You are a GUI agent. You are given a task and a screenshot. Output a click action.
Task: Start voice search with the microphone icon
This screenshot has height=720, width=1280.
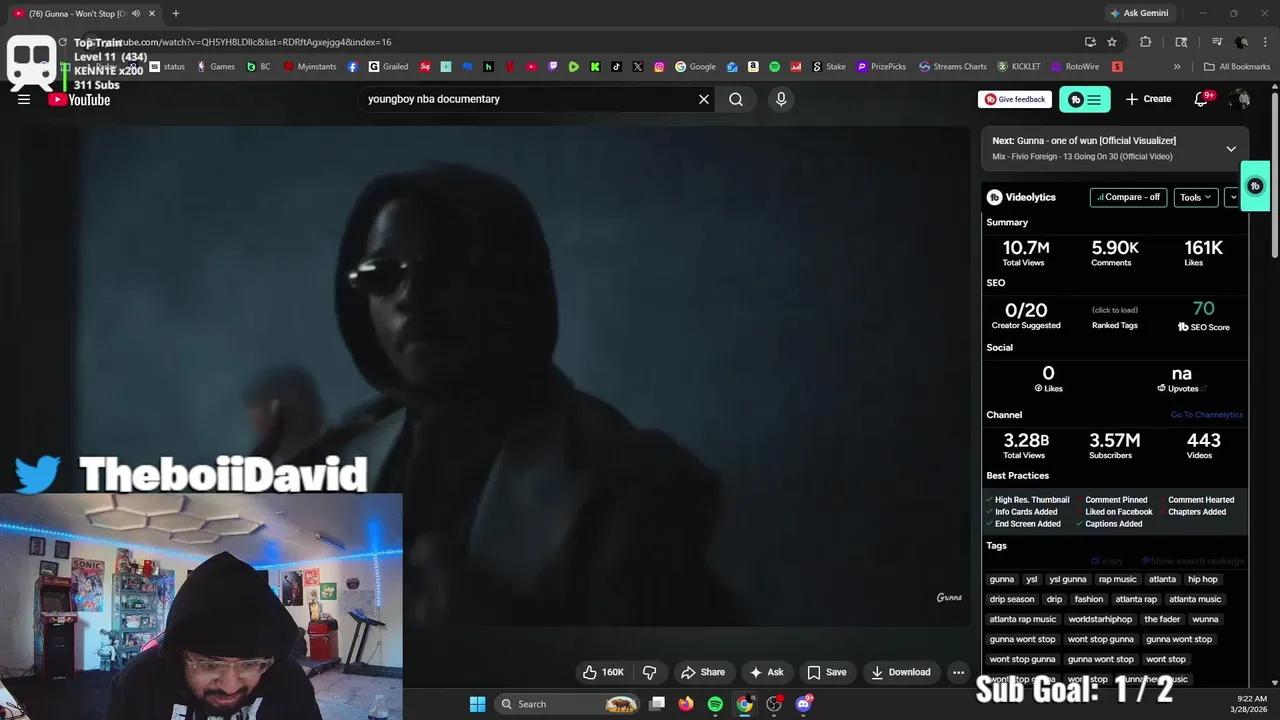click(781, 99)
